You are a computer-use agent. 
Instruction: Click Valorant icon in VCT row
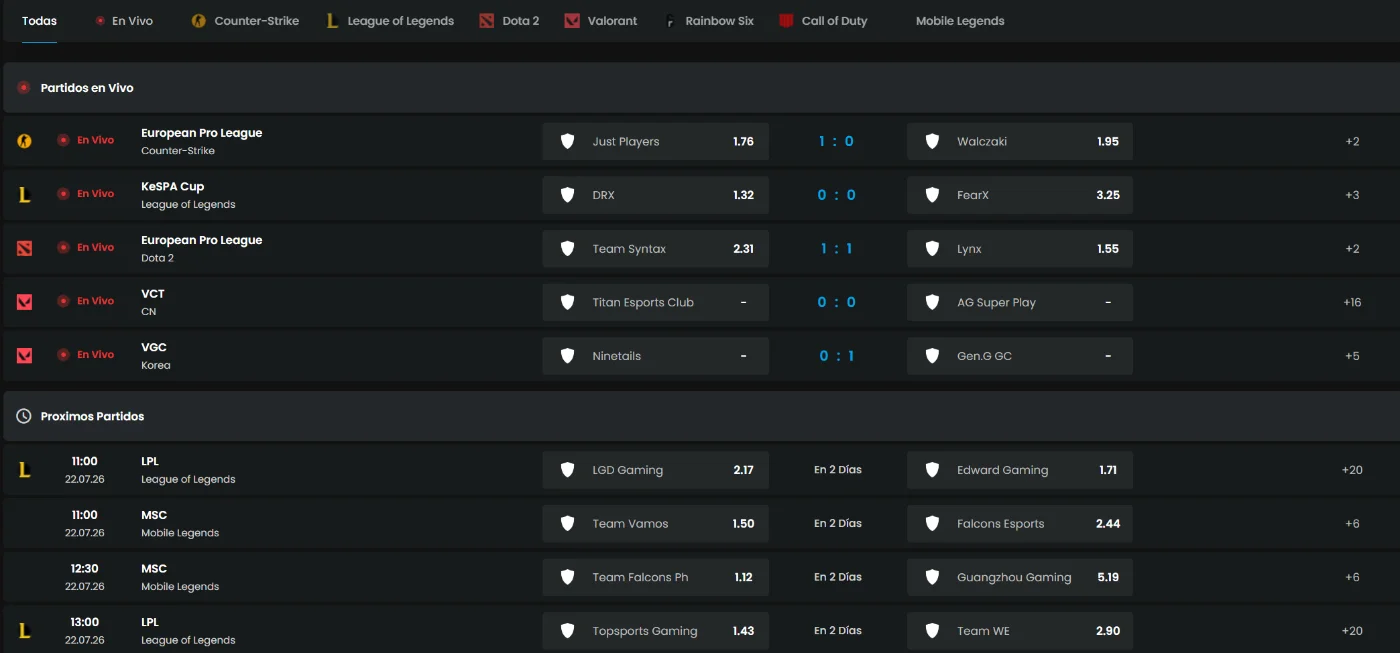24,302
